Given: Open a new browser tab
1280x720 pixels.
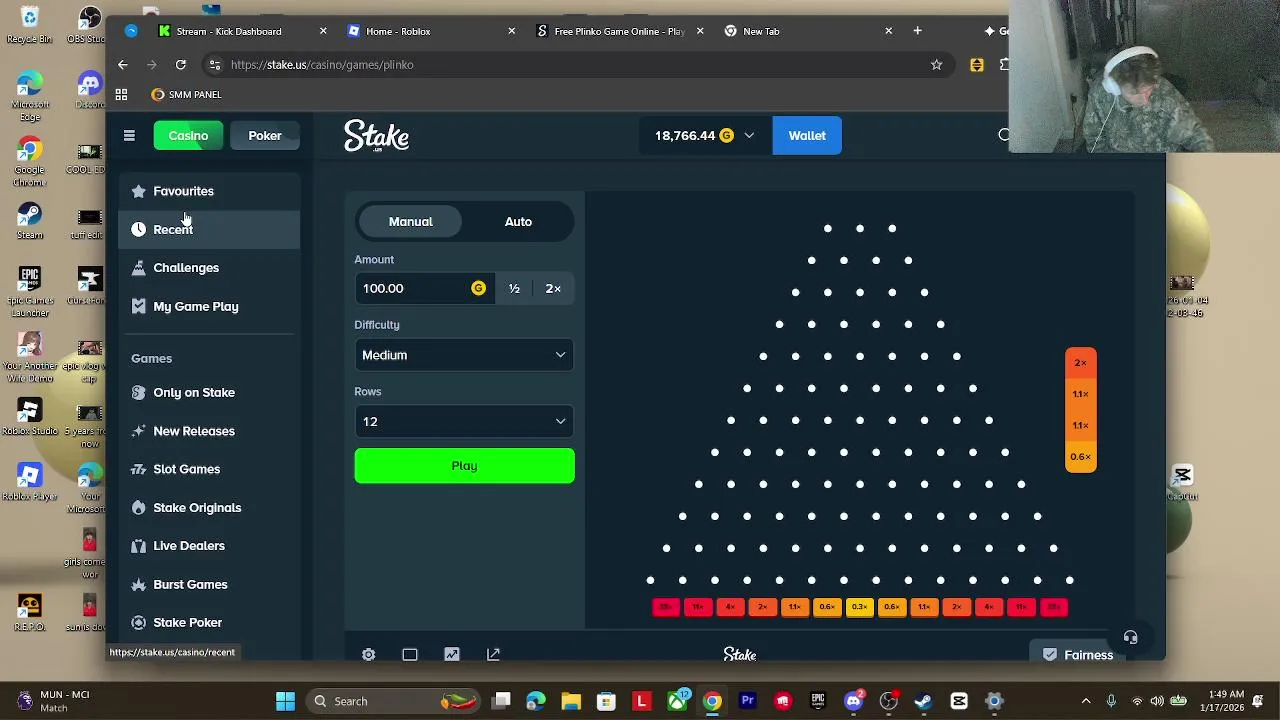Looking at the screenshot, I should tap(917, 31).
